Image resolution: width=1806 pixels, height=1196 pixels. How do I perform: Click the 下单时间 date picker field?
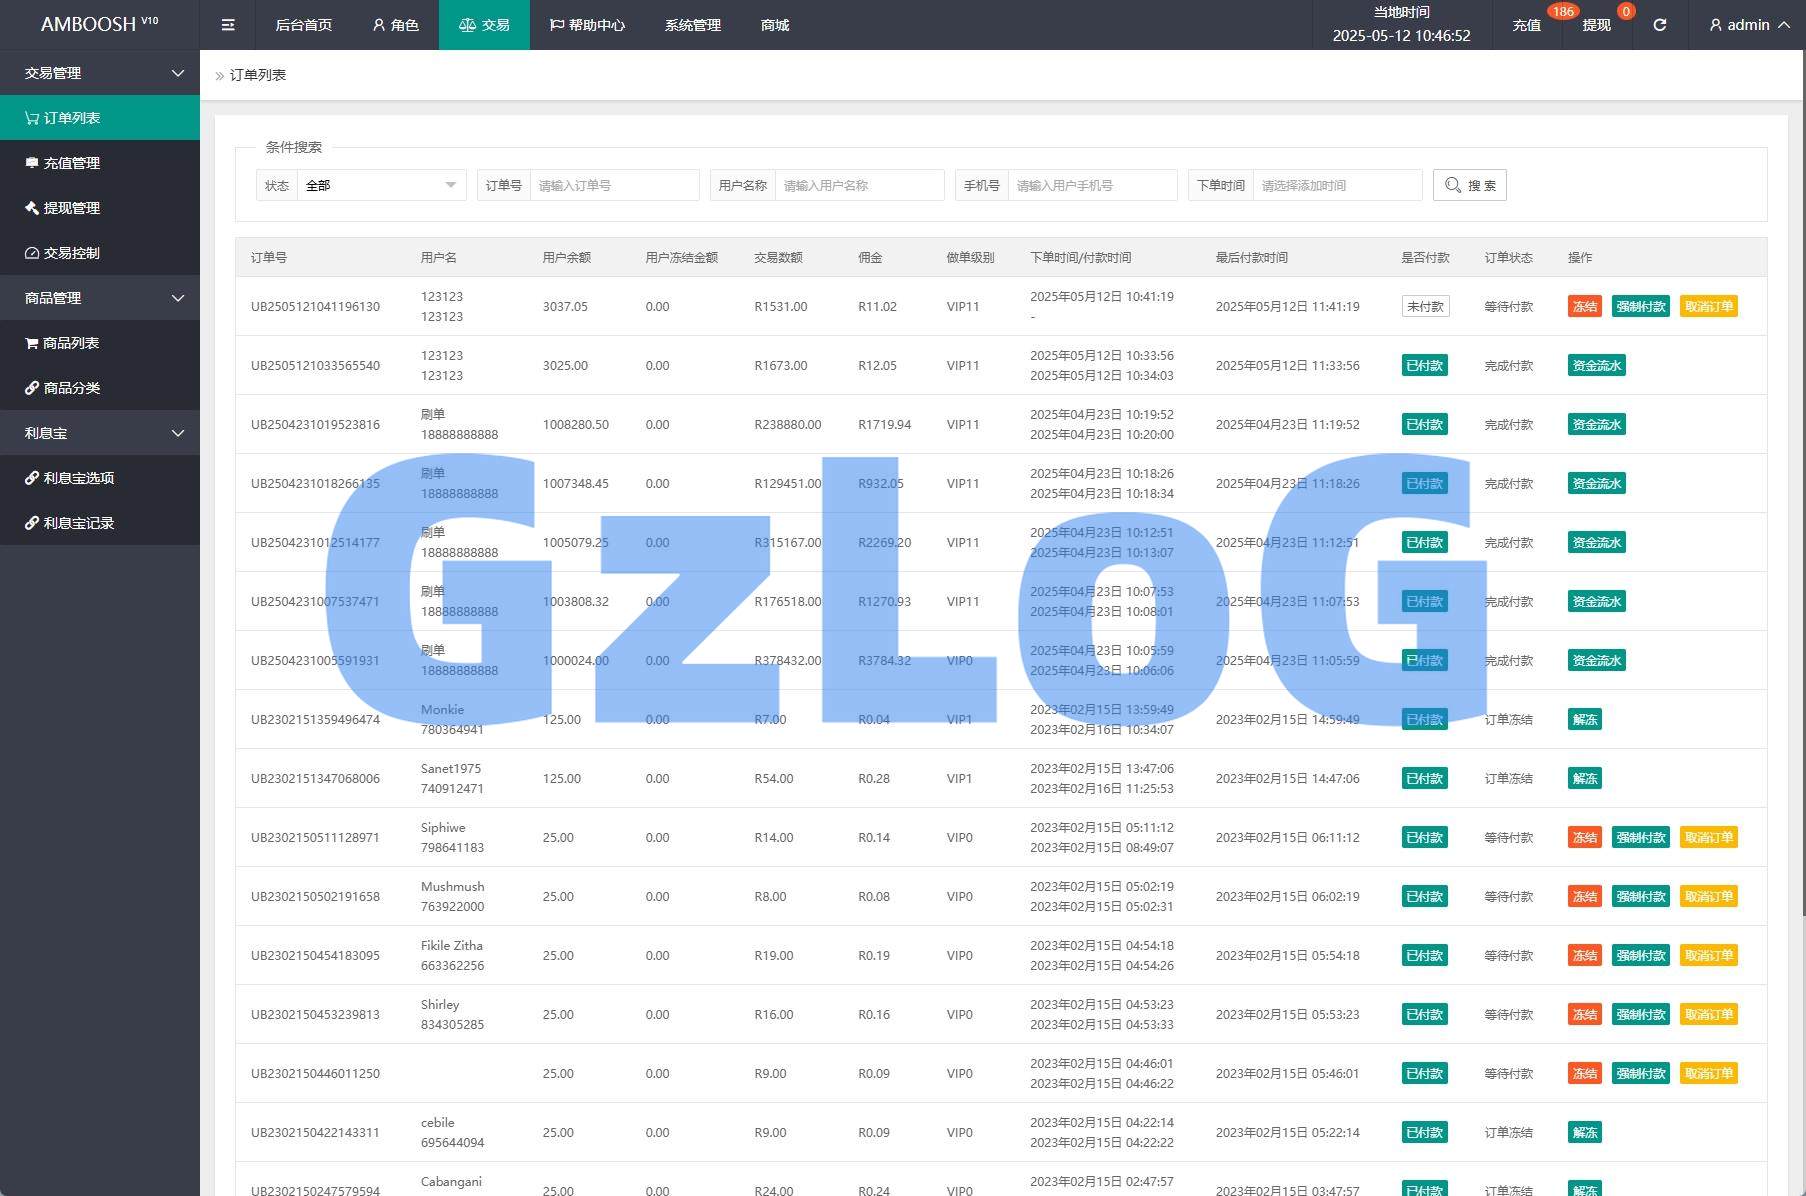pyautogui.click(x=1336, y=185)
